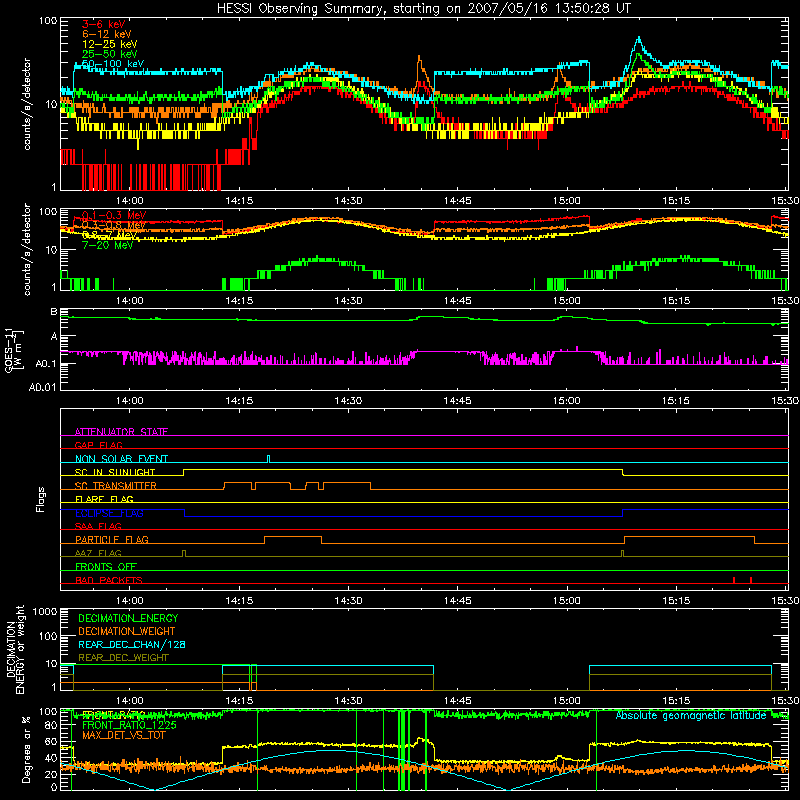This screenshot has width=800, height=800.
Task: Click the green 7-20 MeV legend label
Action: coord(107,245)
